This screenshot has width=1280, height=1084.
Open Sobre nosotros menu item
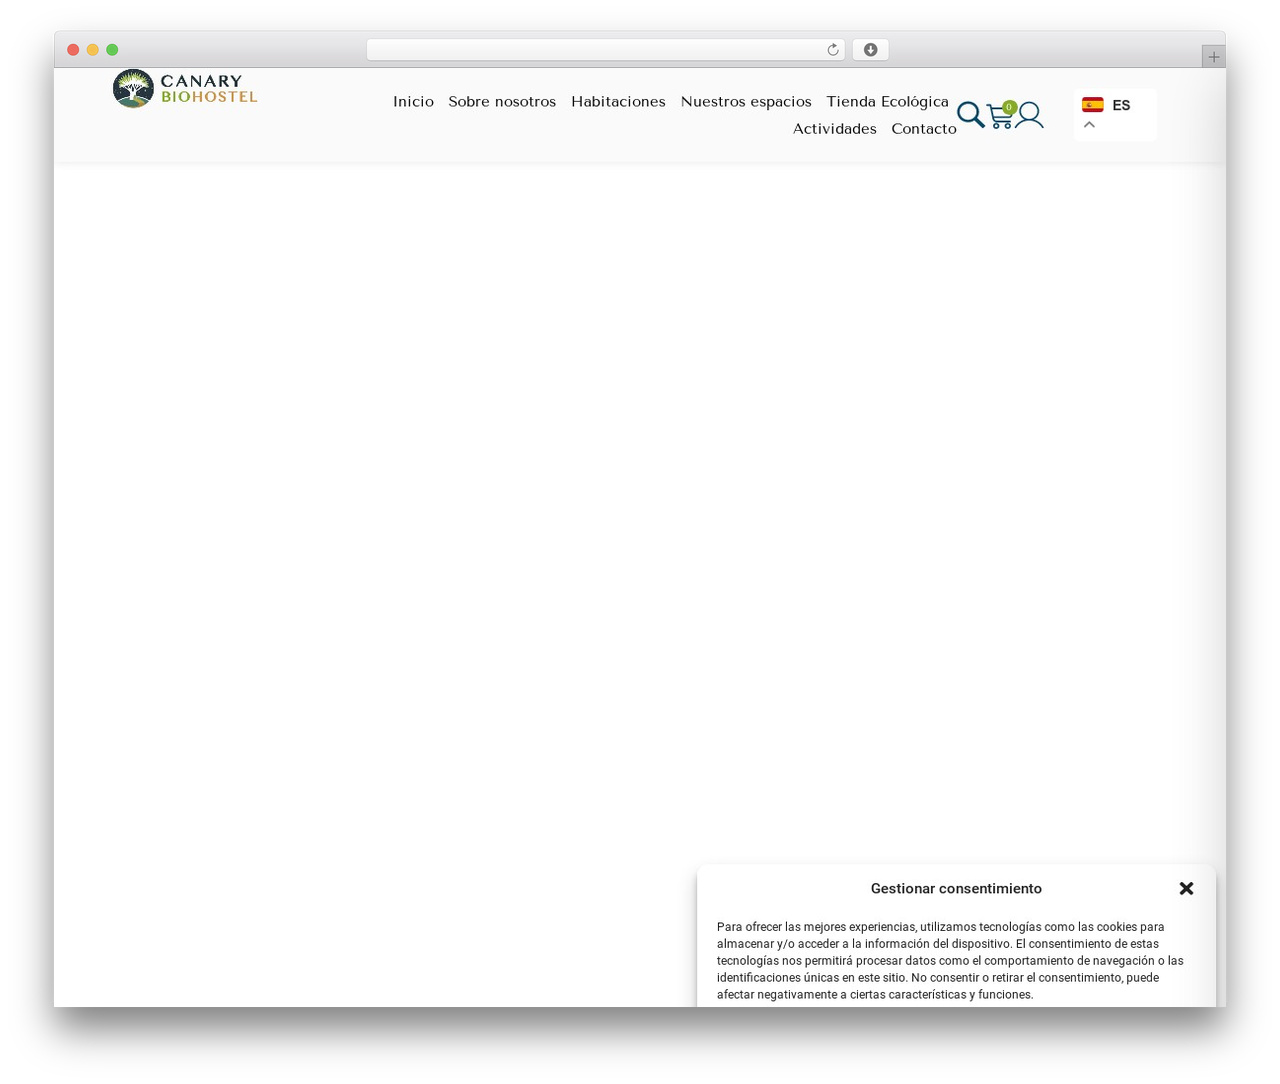pos(502,102)
